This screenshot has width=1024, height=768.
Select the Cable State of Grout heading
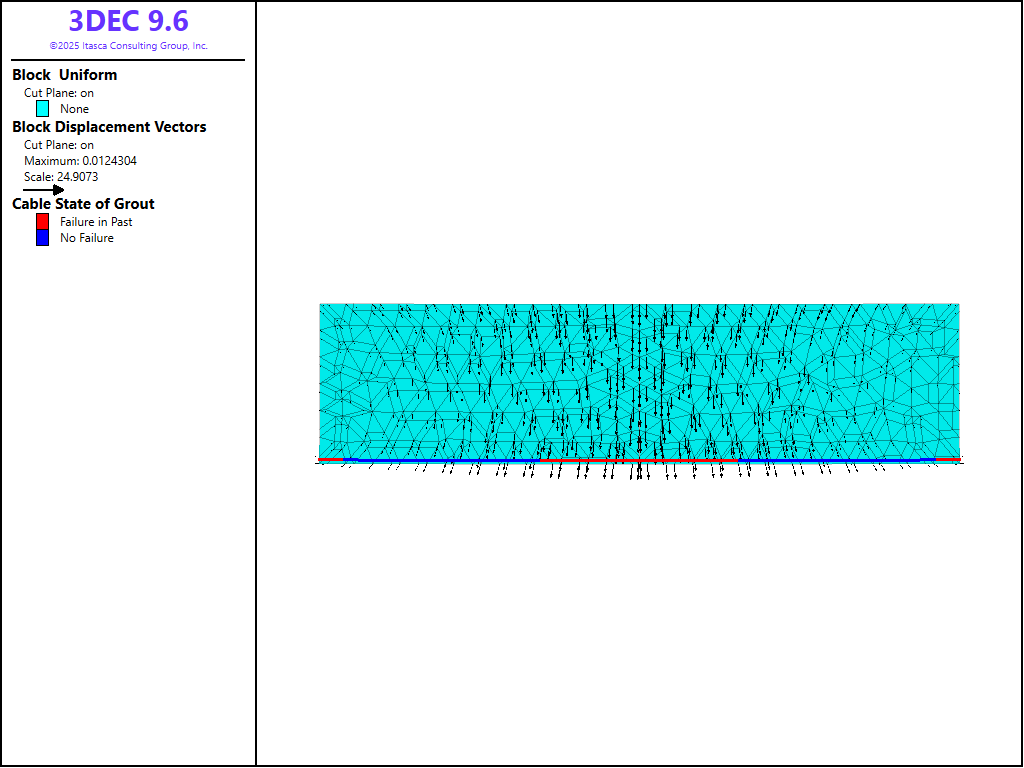click(x=83, y=204)
